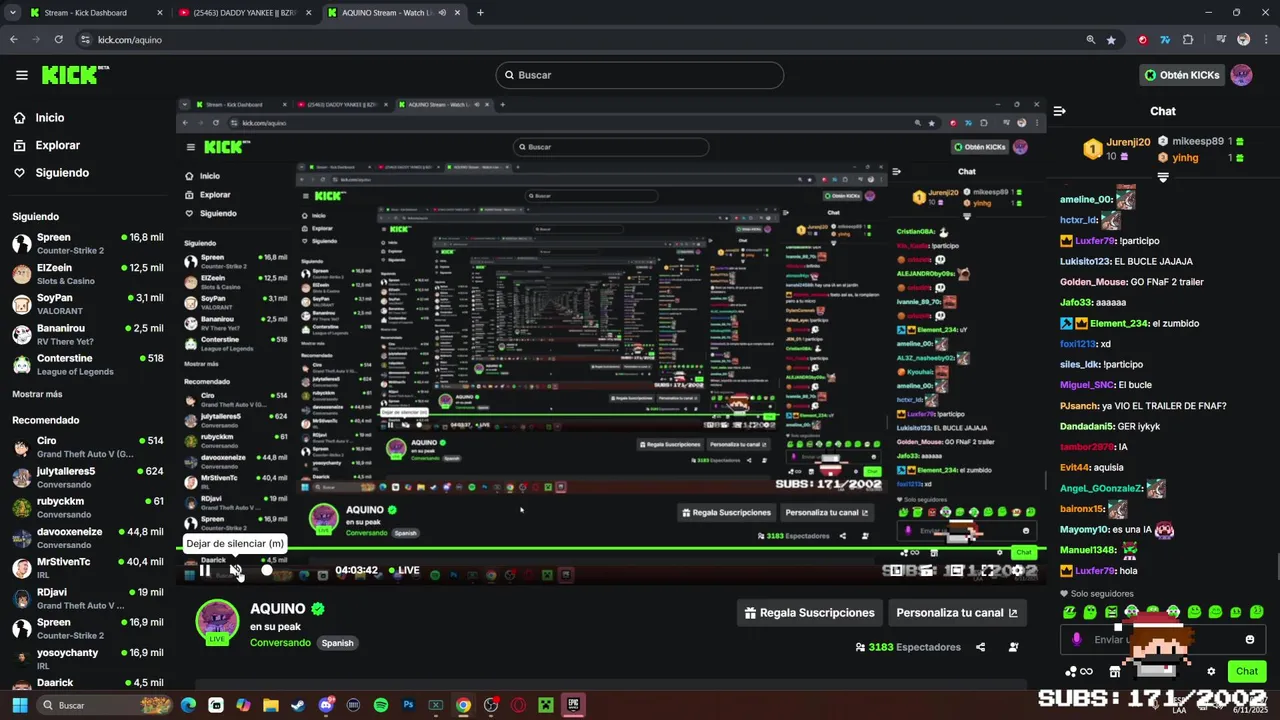Focus the Buscar search field
The image size is (1280, 720).
click(x=640, y=75)
